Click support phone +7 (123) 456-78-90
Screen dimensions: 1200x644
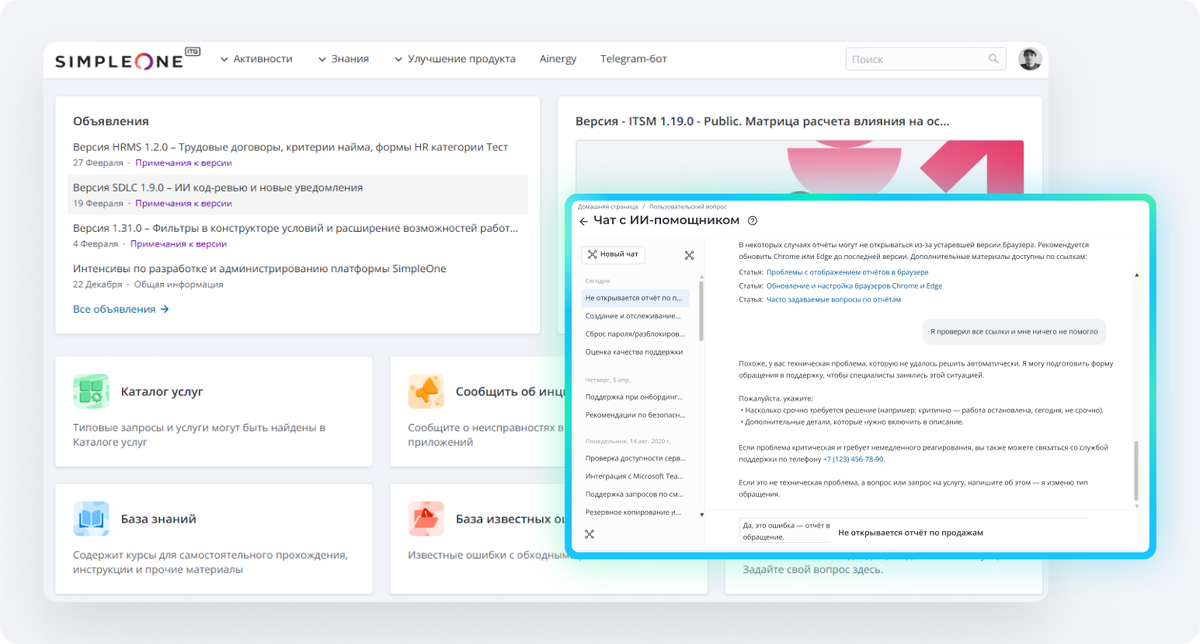point(853,459)
